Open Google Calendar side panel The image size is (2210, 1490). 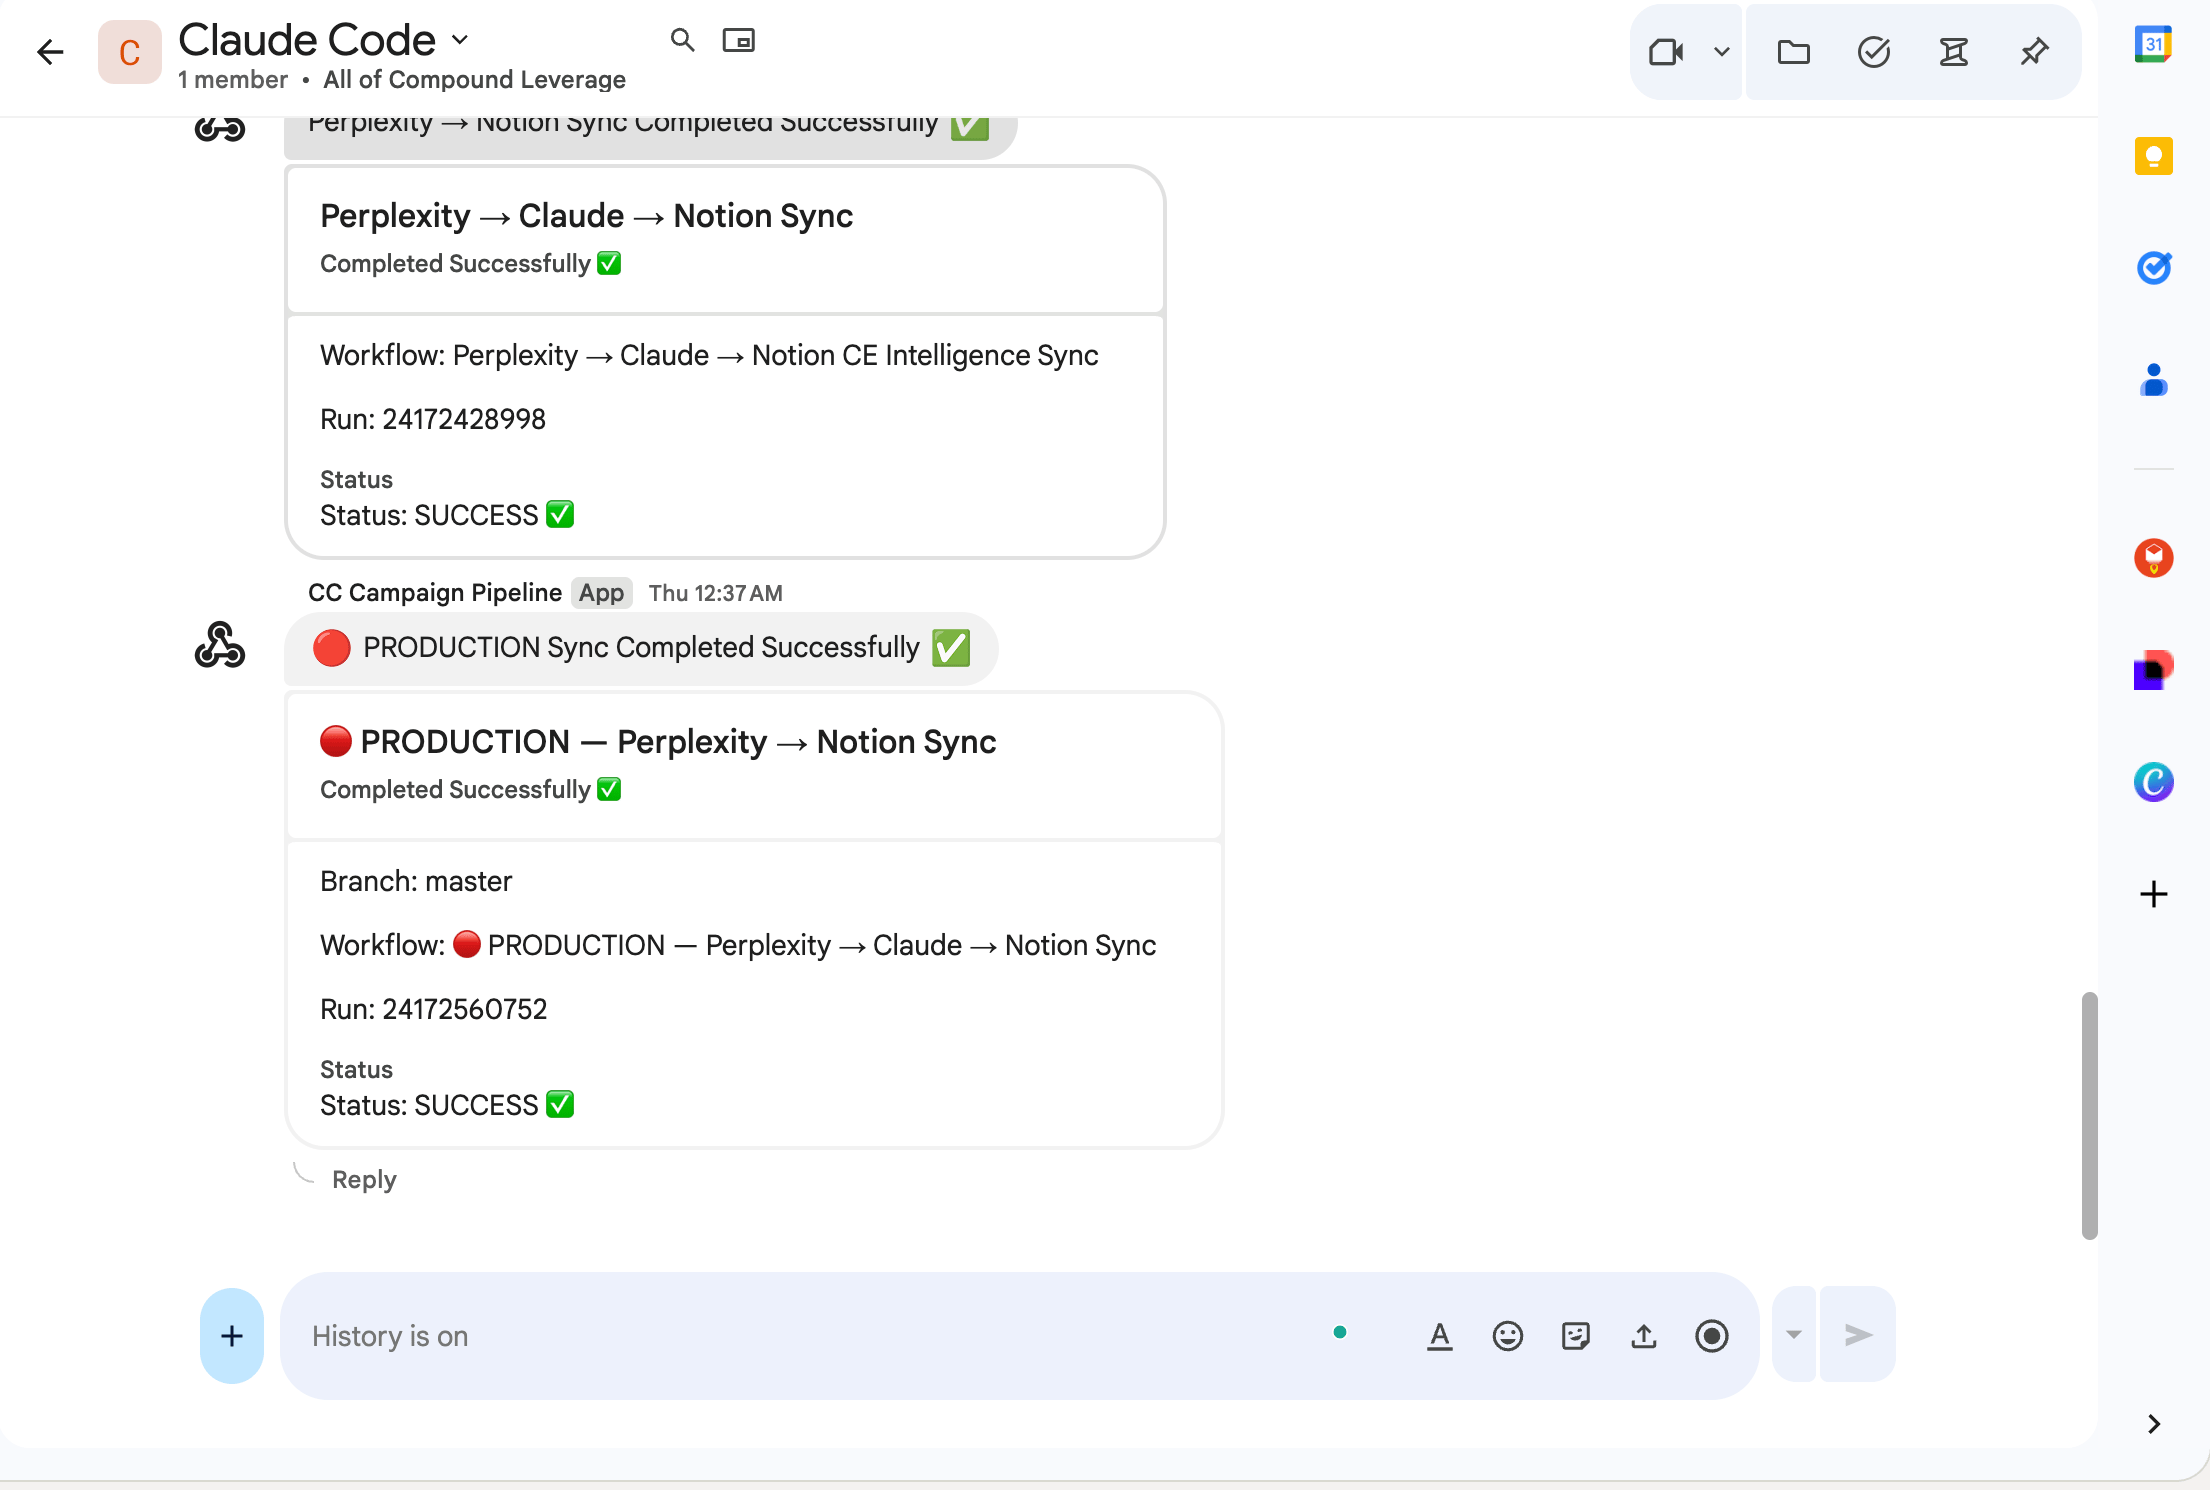[x=2153, y=44]
